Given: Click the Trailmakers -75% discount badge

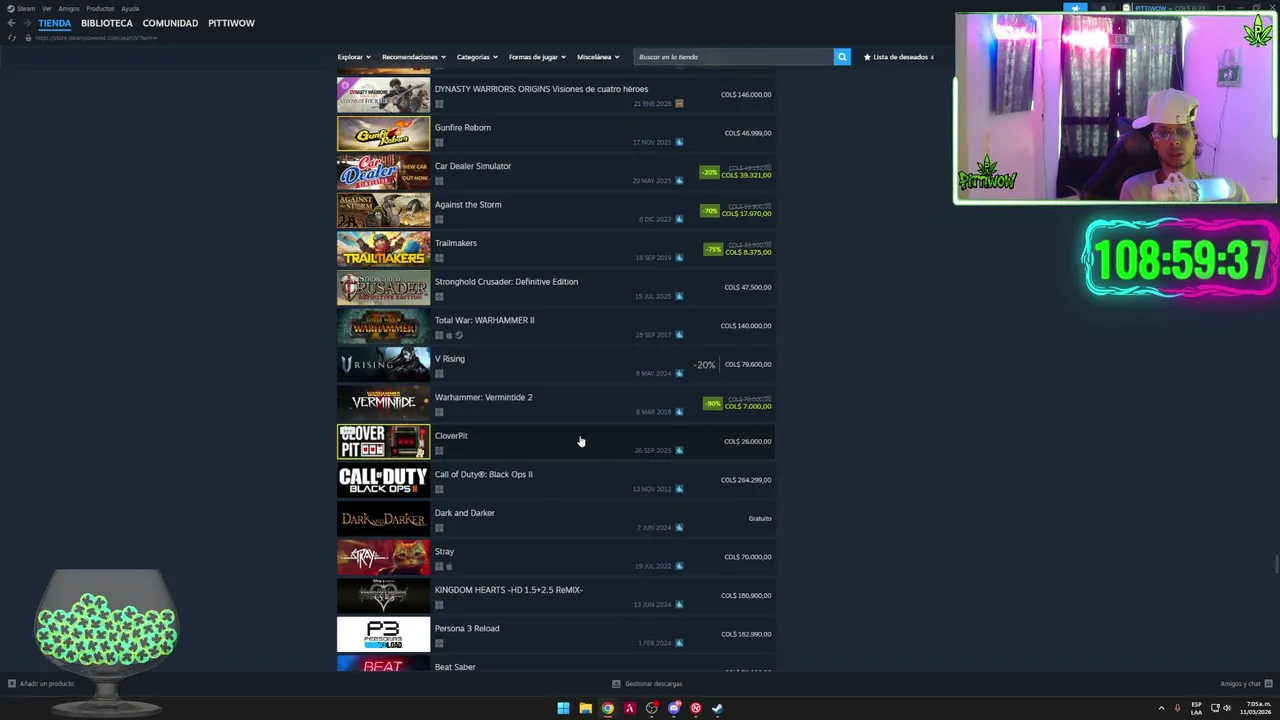Looking at the screenshot, I should coord(713,249).
